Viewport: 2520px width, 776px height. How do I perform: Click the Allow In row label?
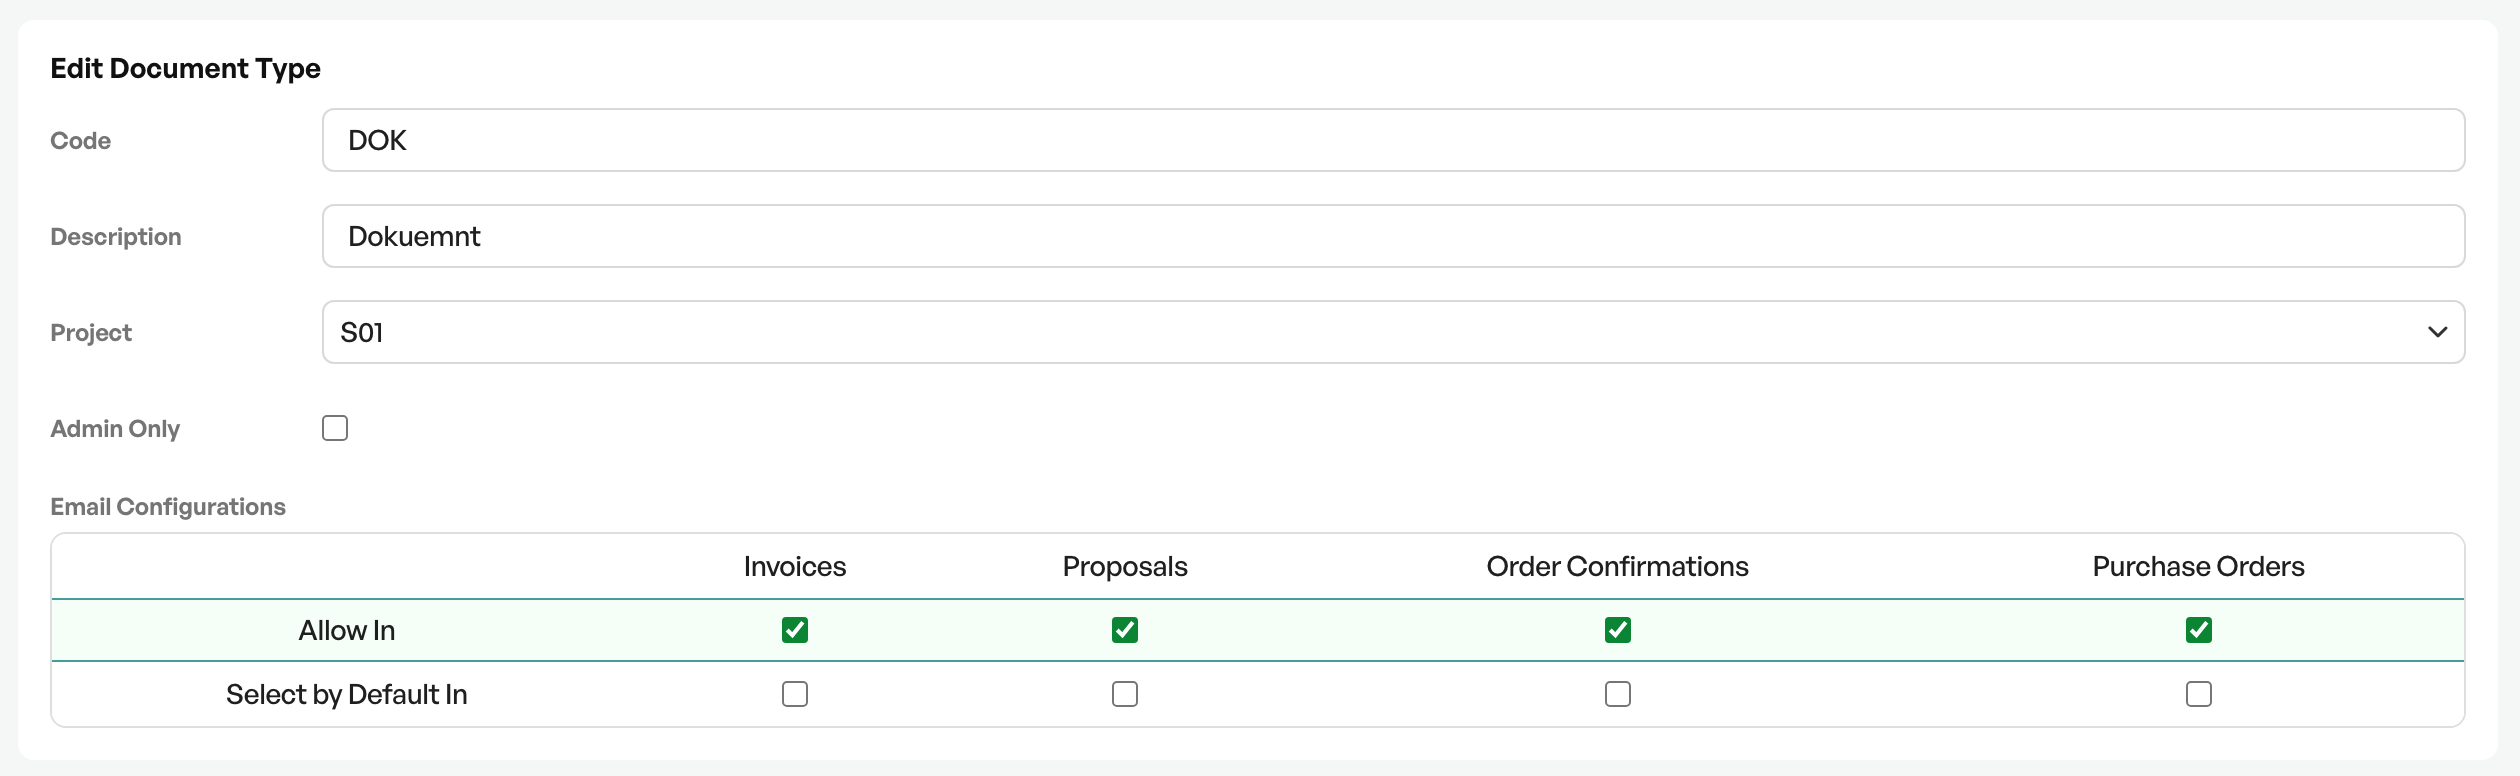click(x=347, y=630)
